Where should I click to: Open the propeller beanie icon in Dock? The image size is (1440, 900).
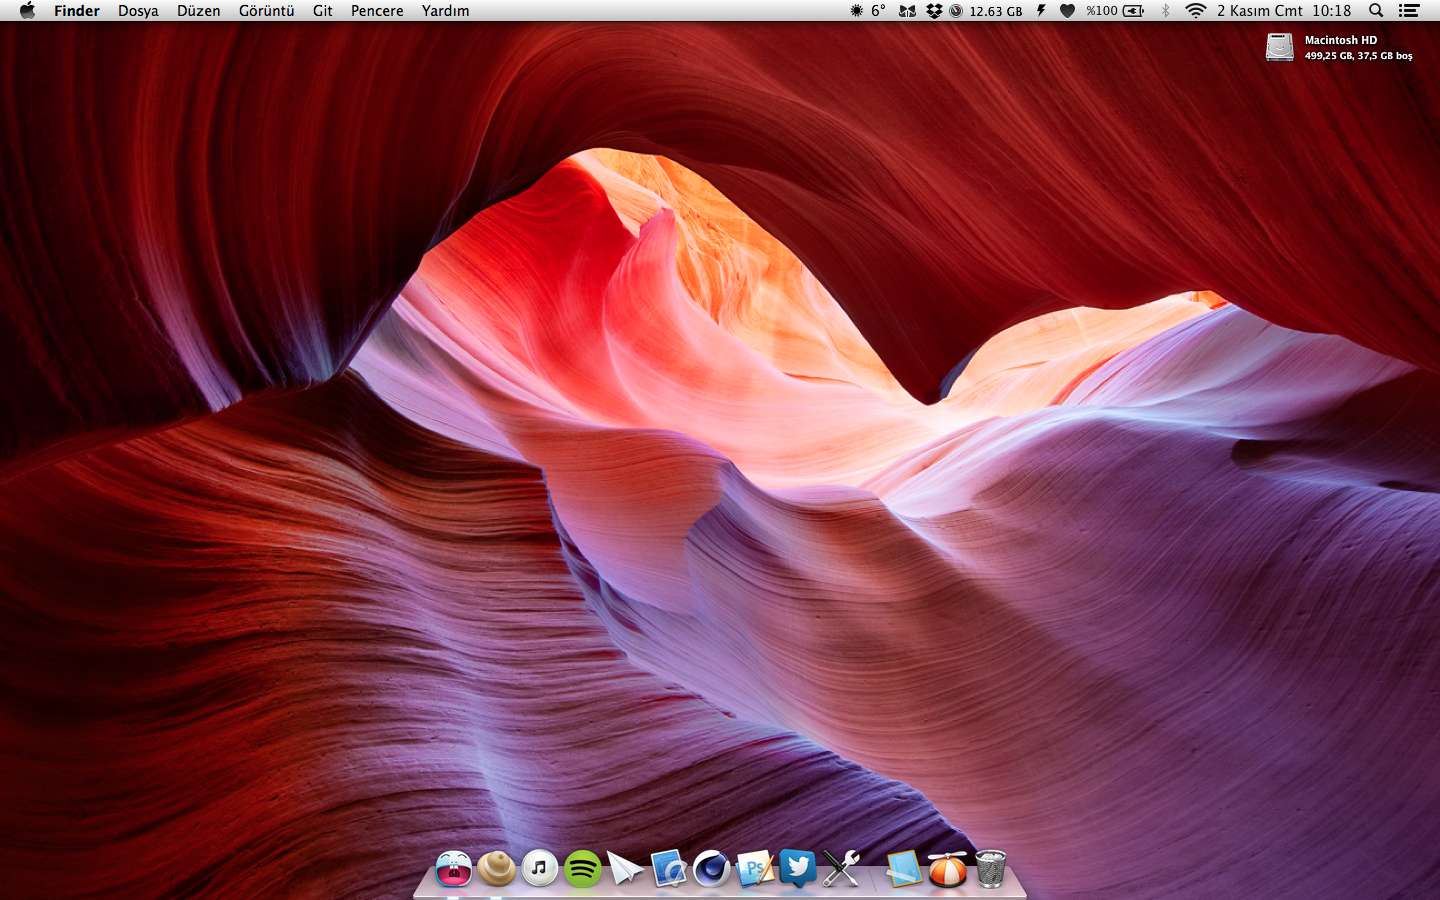pyautogui.click(x=947, y=868)
